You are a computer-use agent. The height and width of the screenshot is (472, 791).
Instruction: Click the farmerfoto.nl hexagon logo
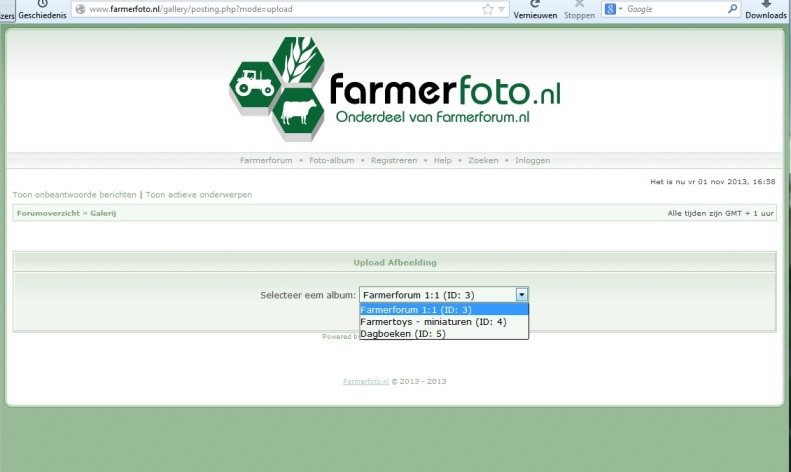[x=276, y=88]
